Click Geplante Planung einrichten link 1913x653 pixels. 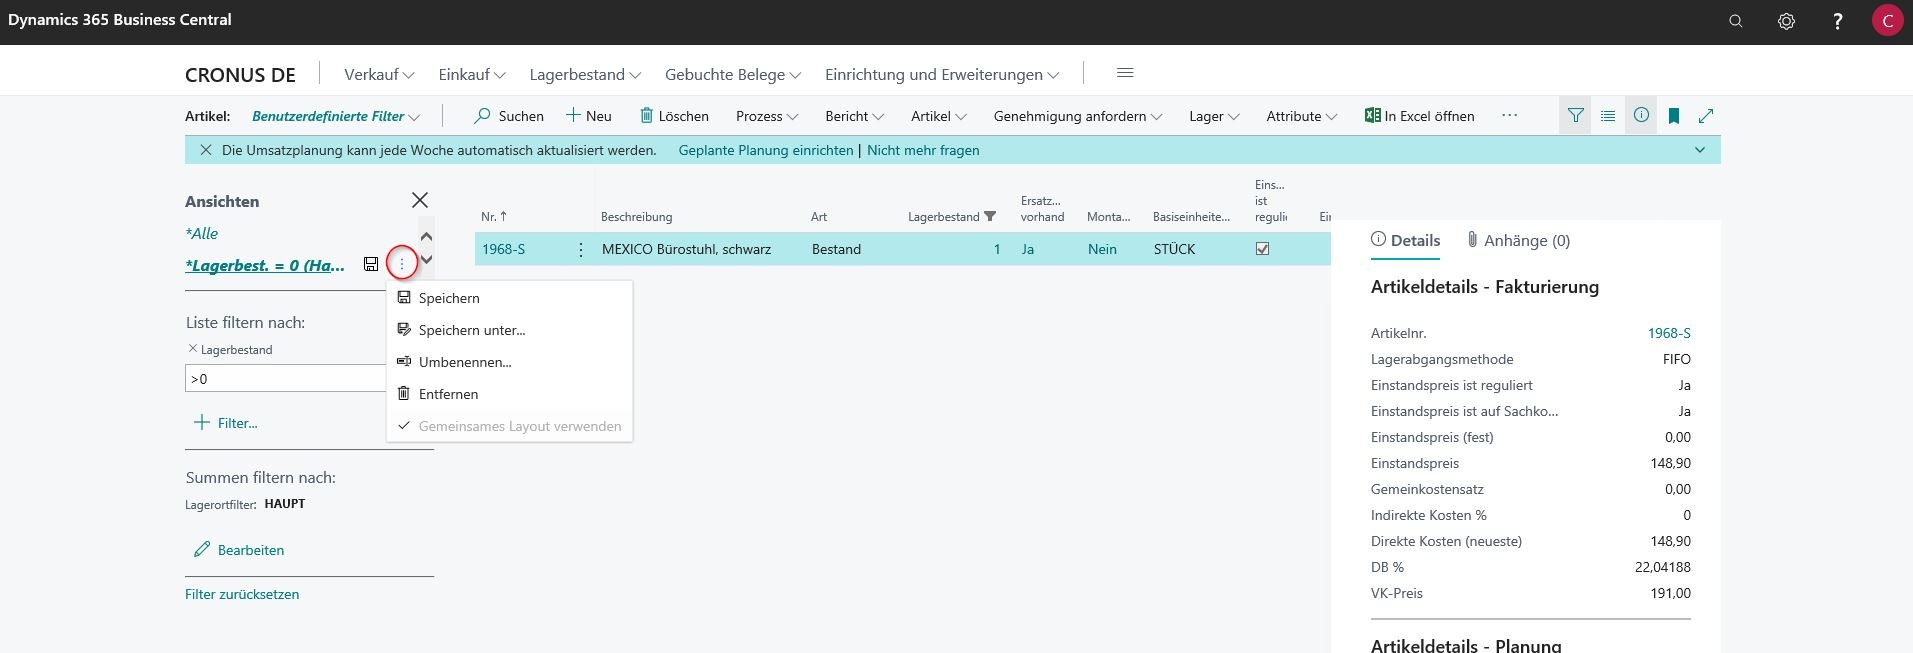(x=766, y=150)
